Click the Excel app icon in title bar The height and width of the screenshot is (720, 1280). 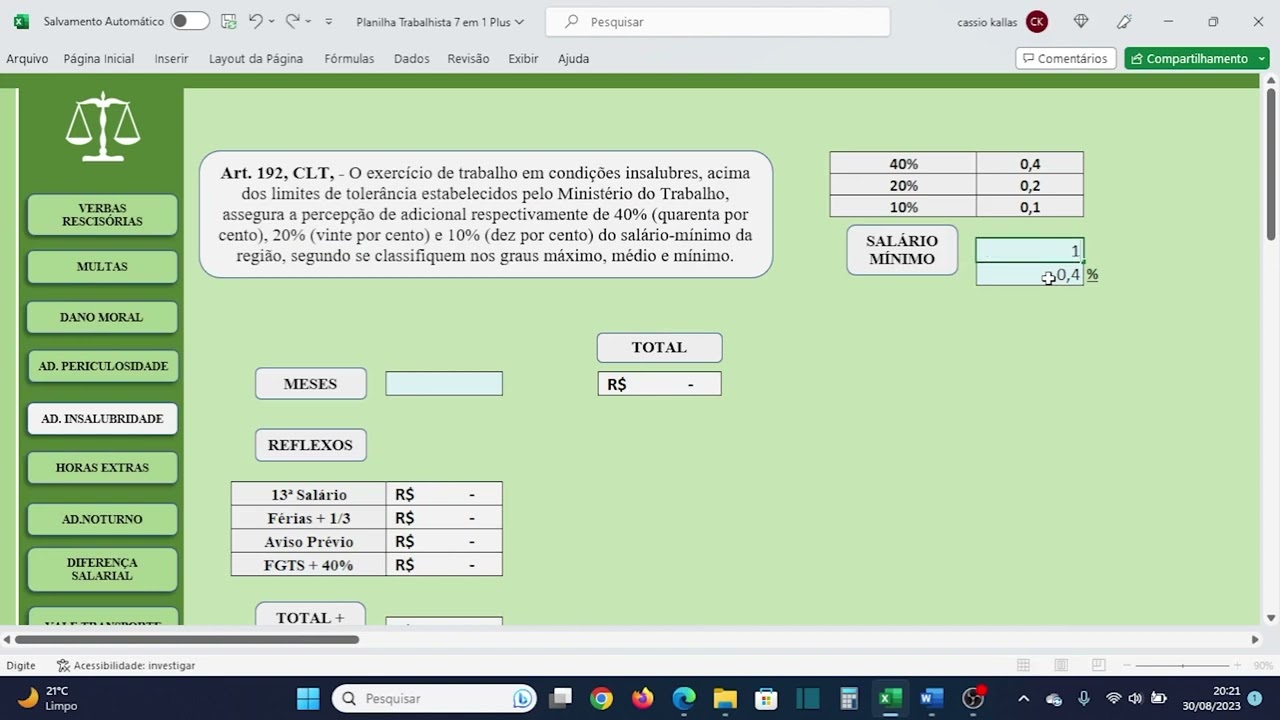21,21
